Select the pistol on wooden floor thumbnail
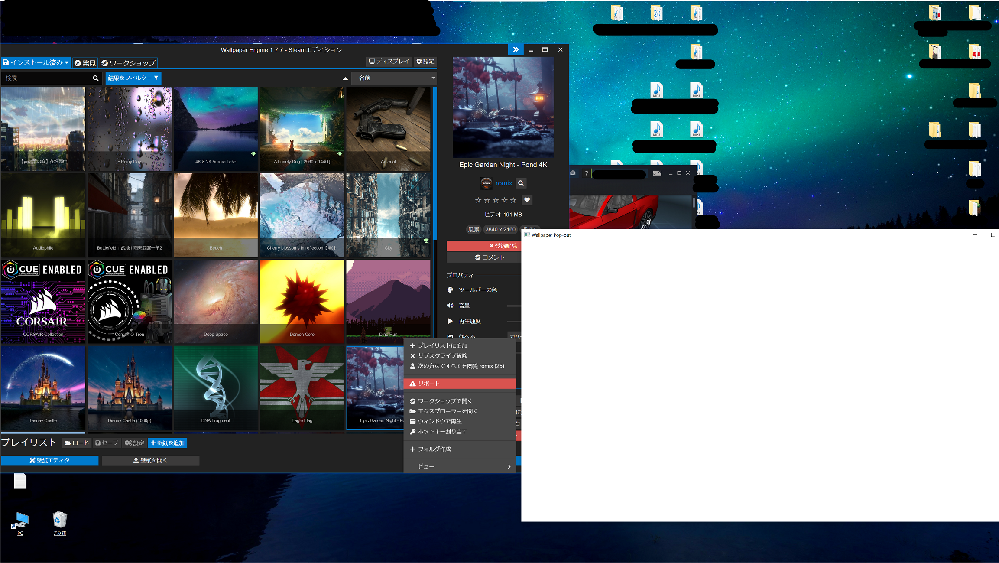The width and height of the screenshot is (999, 563). (x=388, y=129)
